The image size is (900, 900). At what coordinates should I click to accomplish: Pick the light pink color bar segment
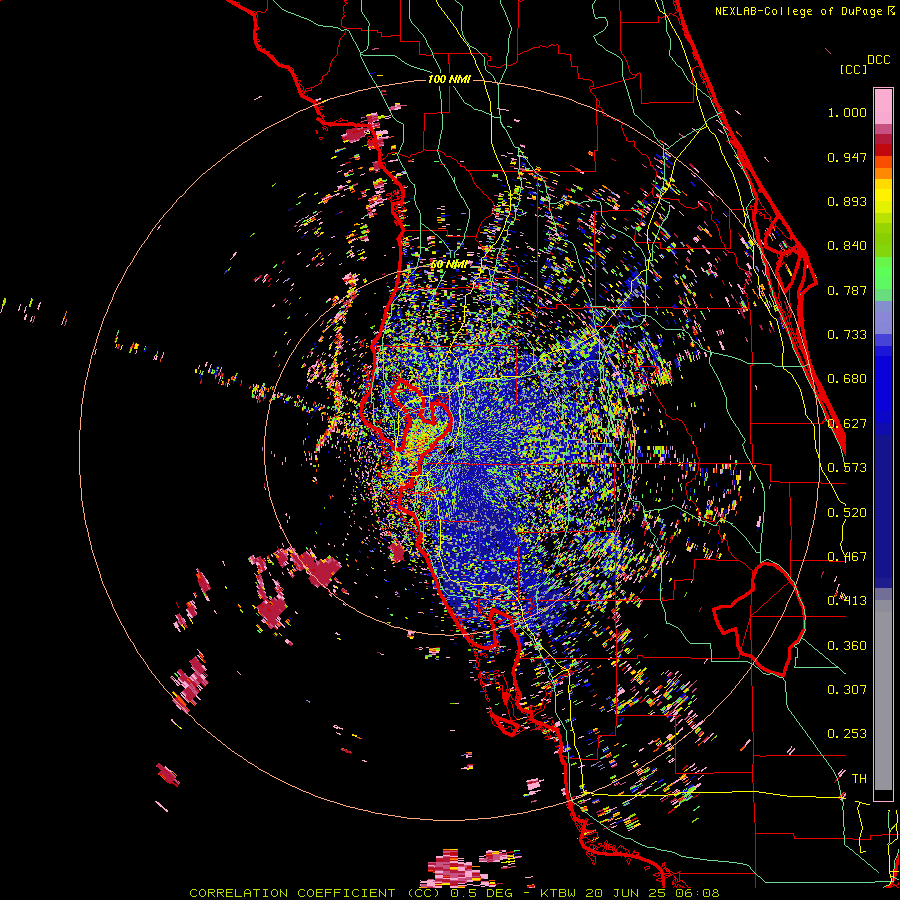click(x=883, y=106)
